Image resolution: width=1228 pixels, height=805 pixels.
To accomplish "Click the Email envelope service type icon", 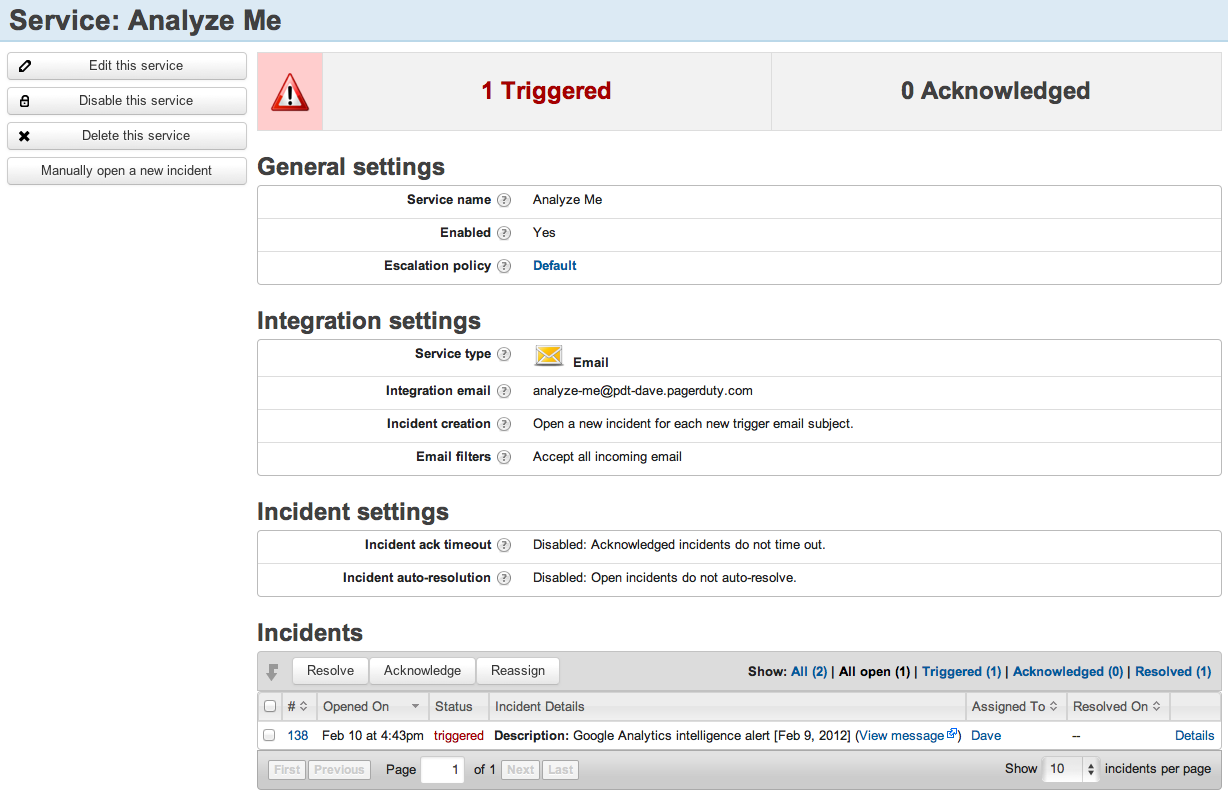I will click(x=549, y=356).
